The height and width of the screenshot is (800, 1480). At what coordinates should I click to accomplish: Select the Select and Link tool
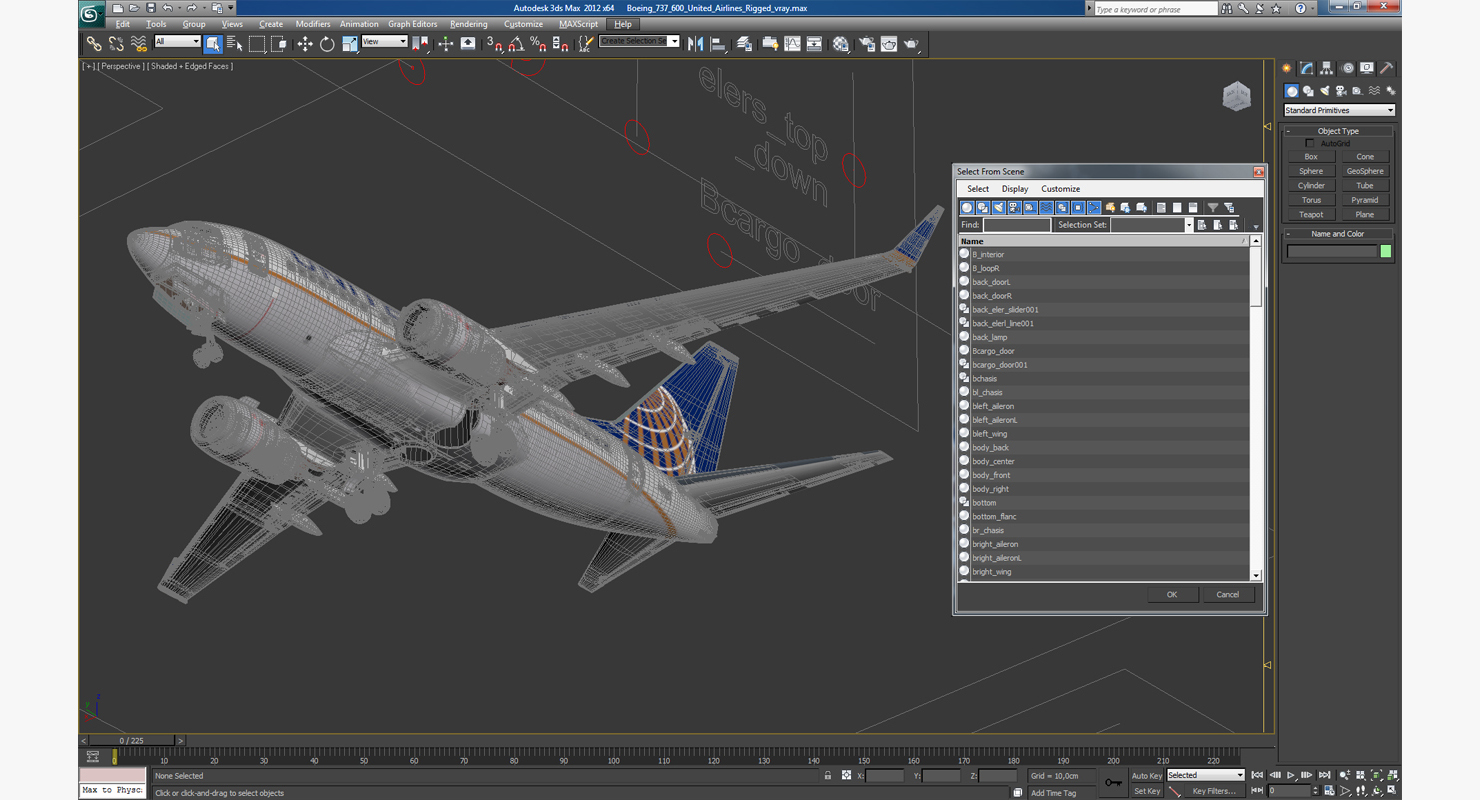[93, 43]
